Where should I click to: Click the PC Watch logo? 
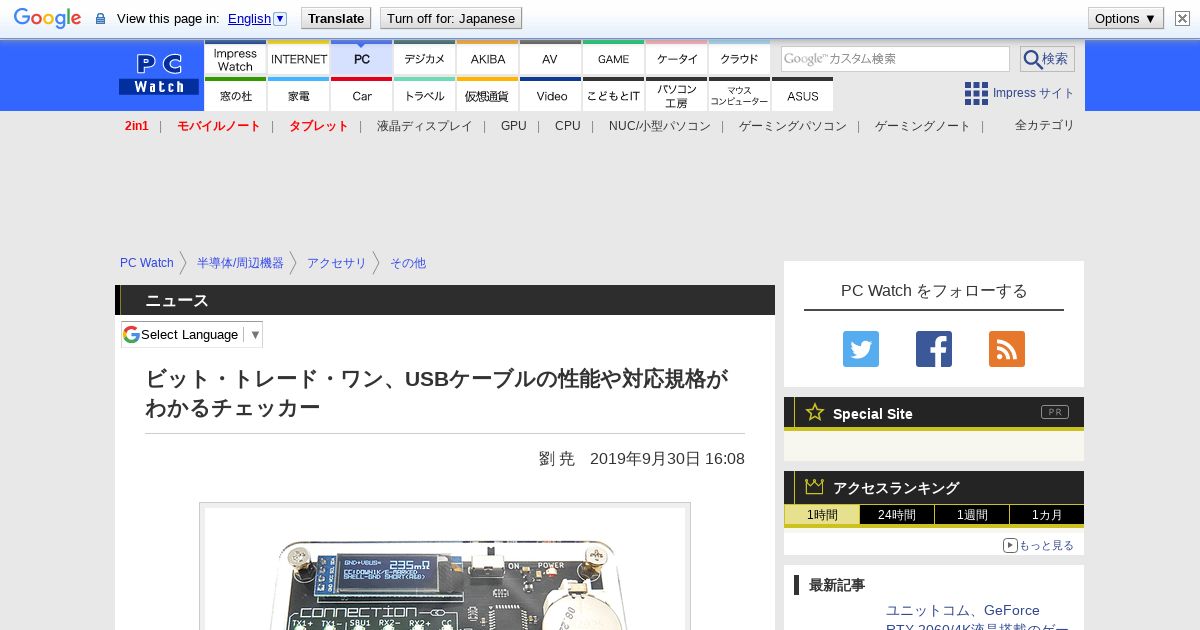159,73
